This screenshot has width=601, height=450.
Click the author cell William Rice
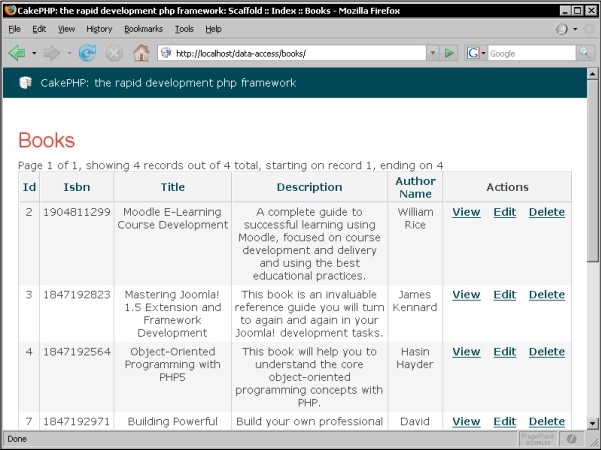415,218
